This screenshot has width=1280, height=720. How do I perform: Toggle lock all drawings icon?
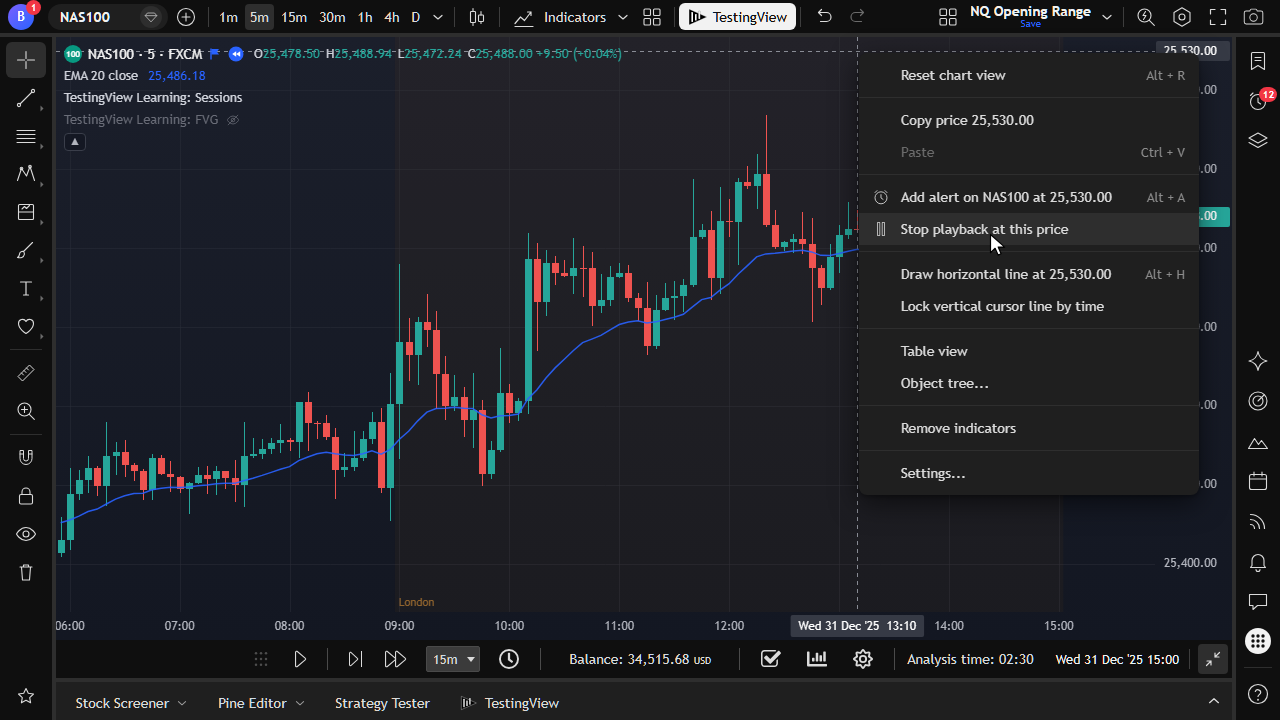pyautogui.click(x=26, y=495)
